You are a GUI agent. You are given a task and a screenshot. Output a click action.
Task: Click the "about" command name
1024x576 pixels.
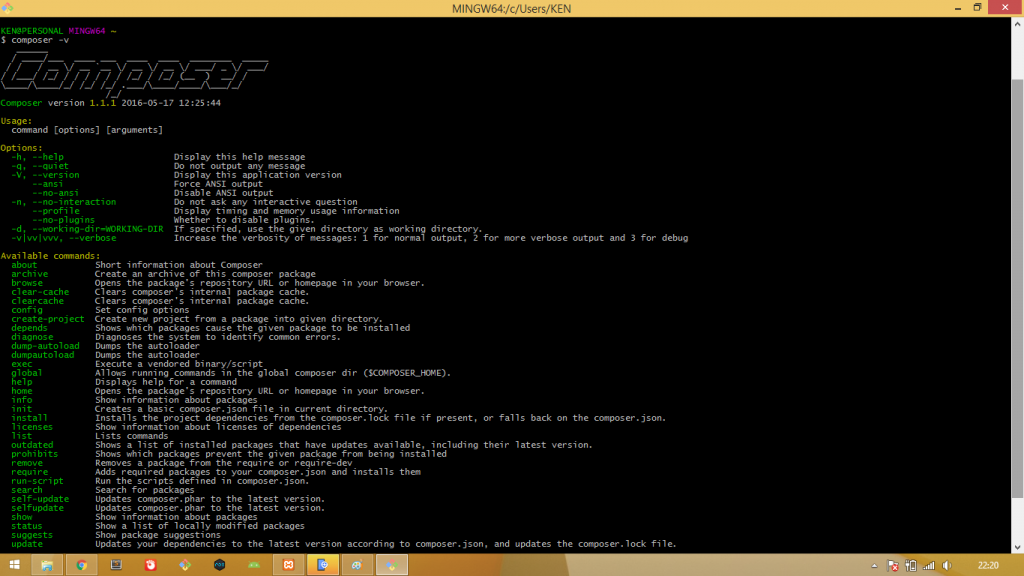coord(24,265)
